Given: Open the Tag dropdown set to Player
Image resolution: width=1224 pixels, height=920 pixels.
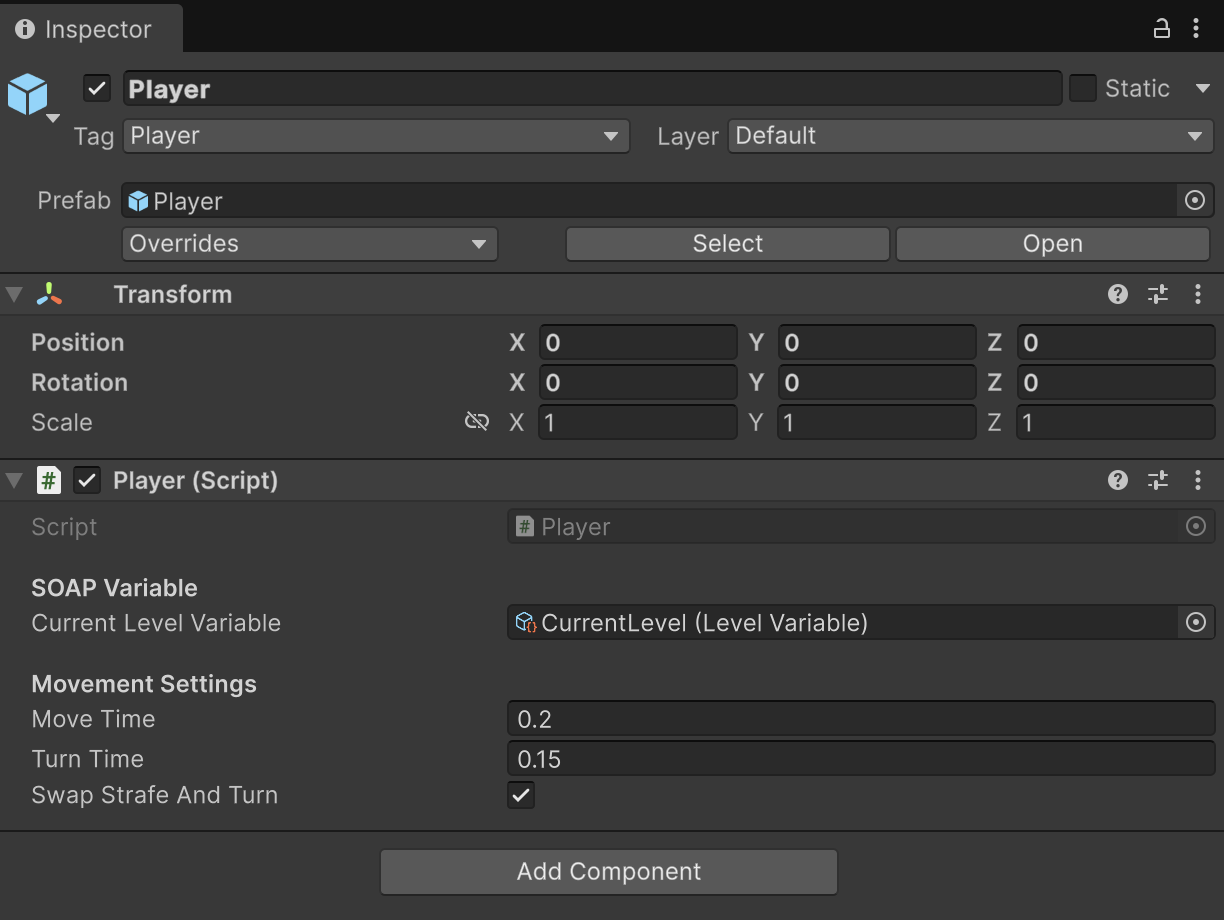Looking at the screenshot, I should click(376, 136).
